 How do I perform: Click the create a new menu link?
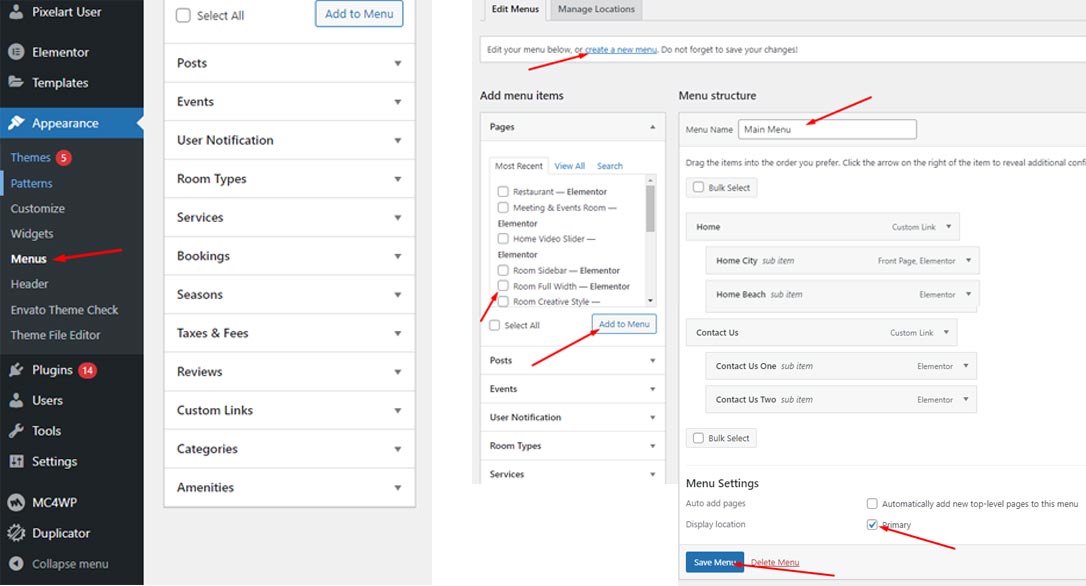[x=621, y=49]
